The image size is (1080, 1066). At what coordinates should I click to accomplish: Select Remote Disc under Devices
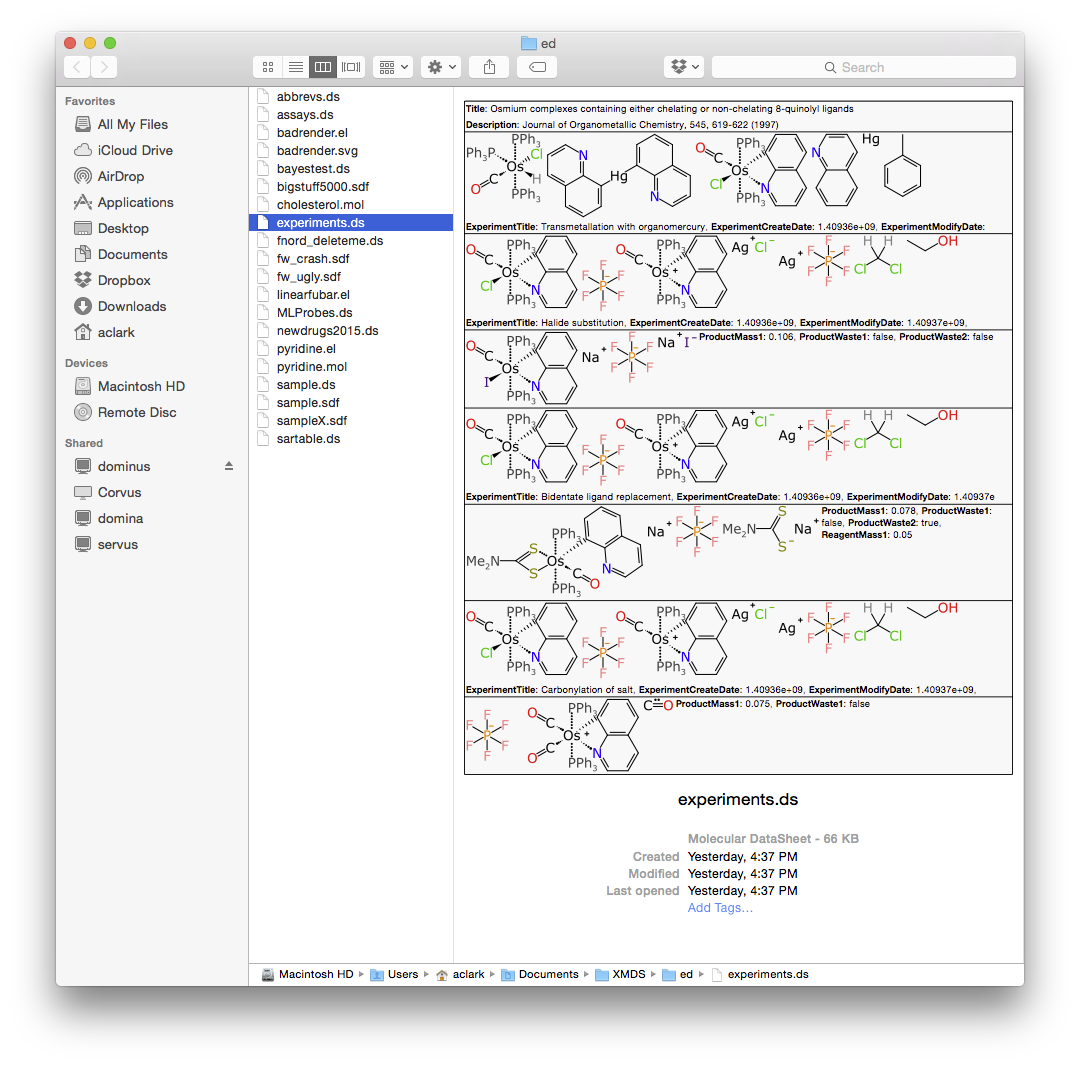click(x=137, y=412)
